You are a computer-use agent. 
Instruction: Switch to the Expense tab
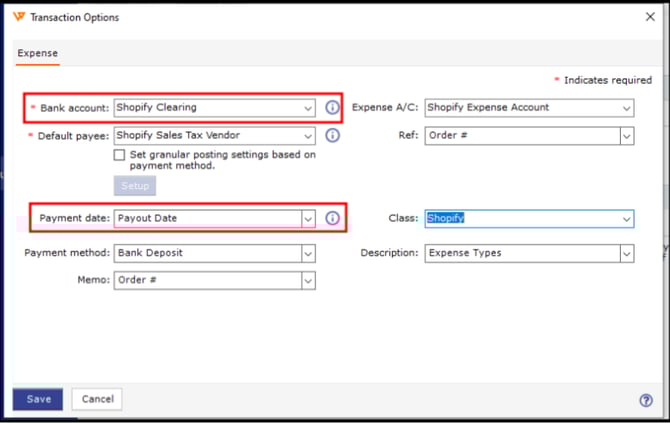coord(38,53)
